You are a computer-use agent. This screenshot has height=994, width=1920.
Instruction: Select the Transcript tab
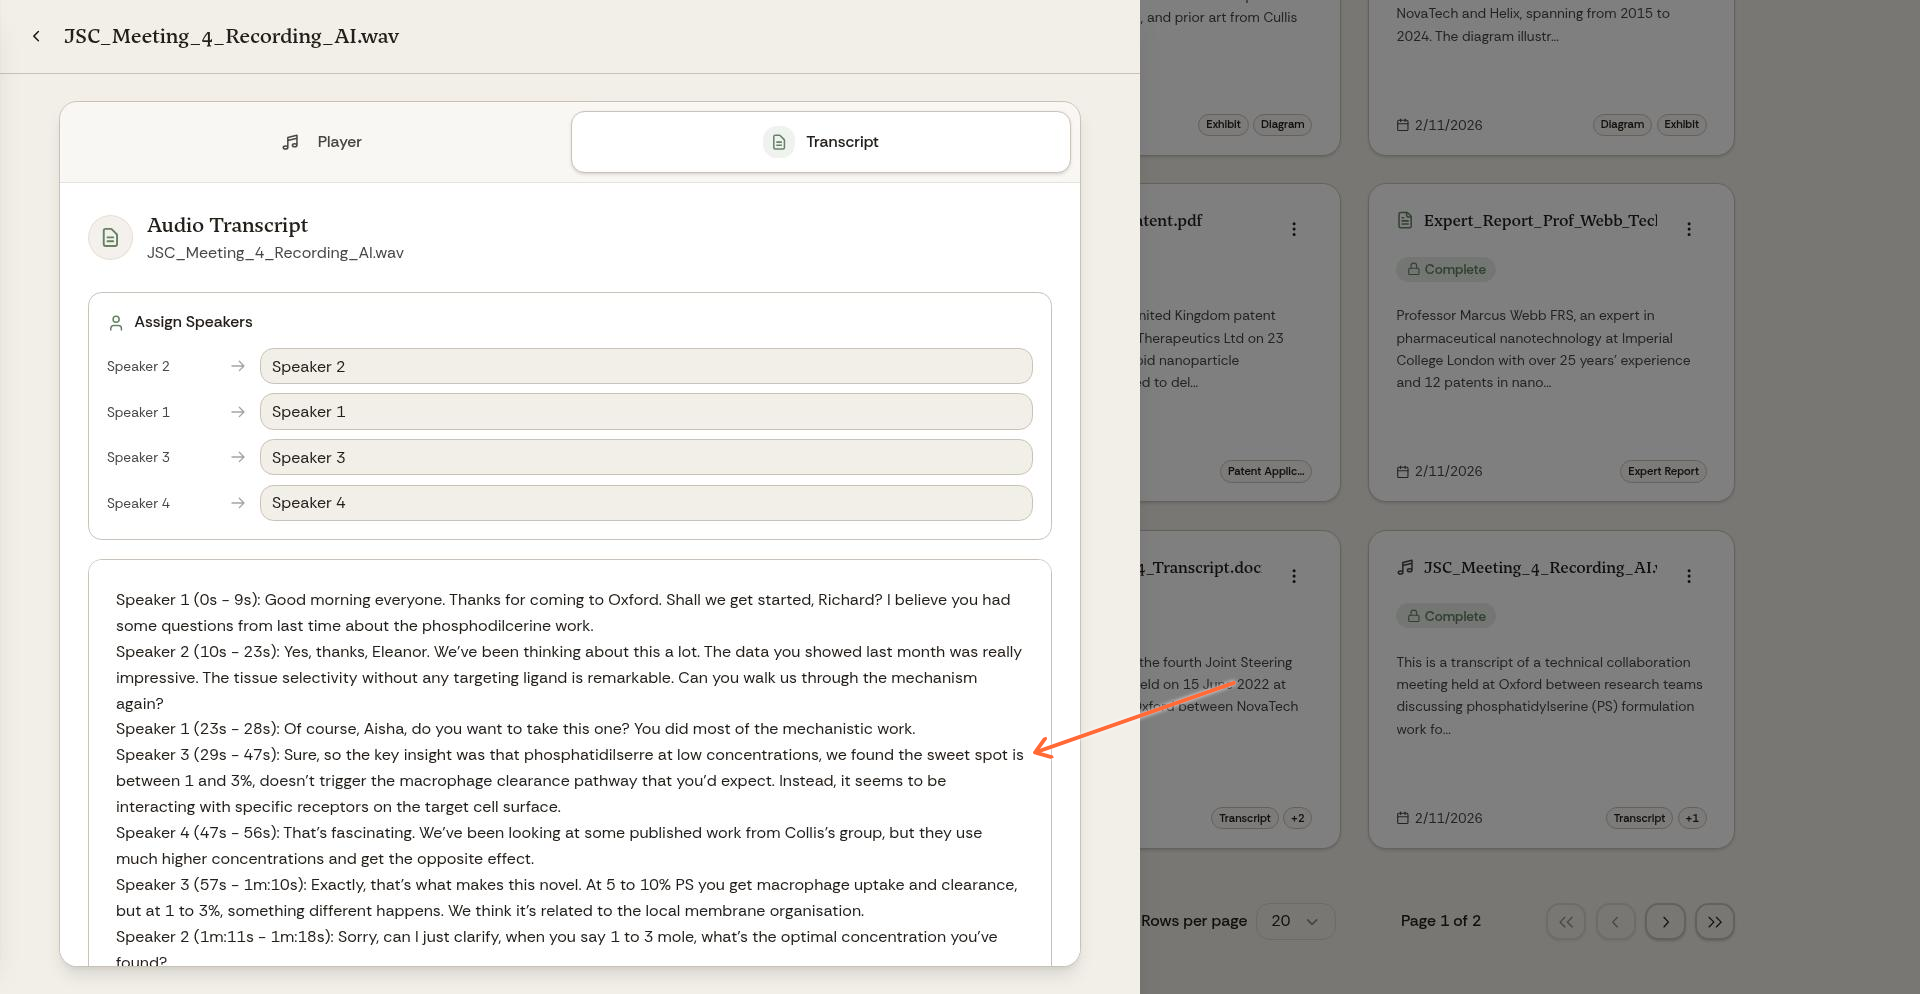point(820,142)
